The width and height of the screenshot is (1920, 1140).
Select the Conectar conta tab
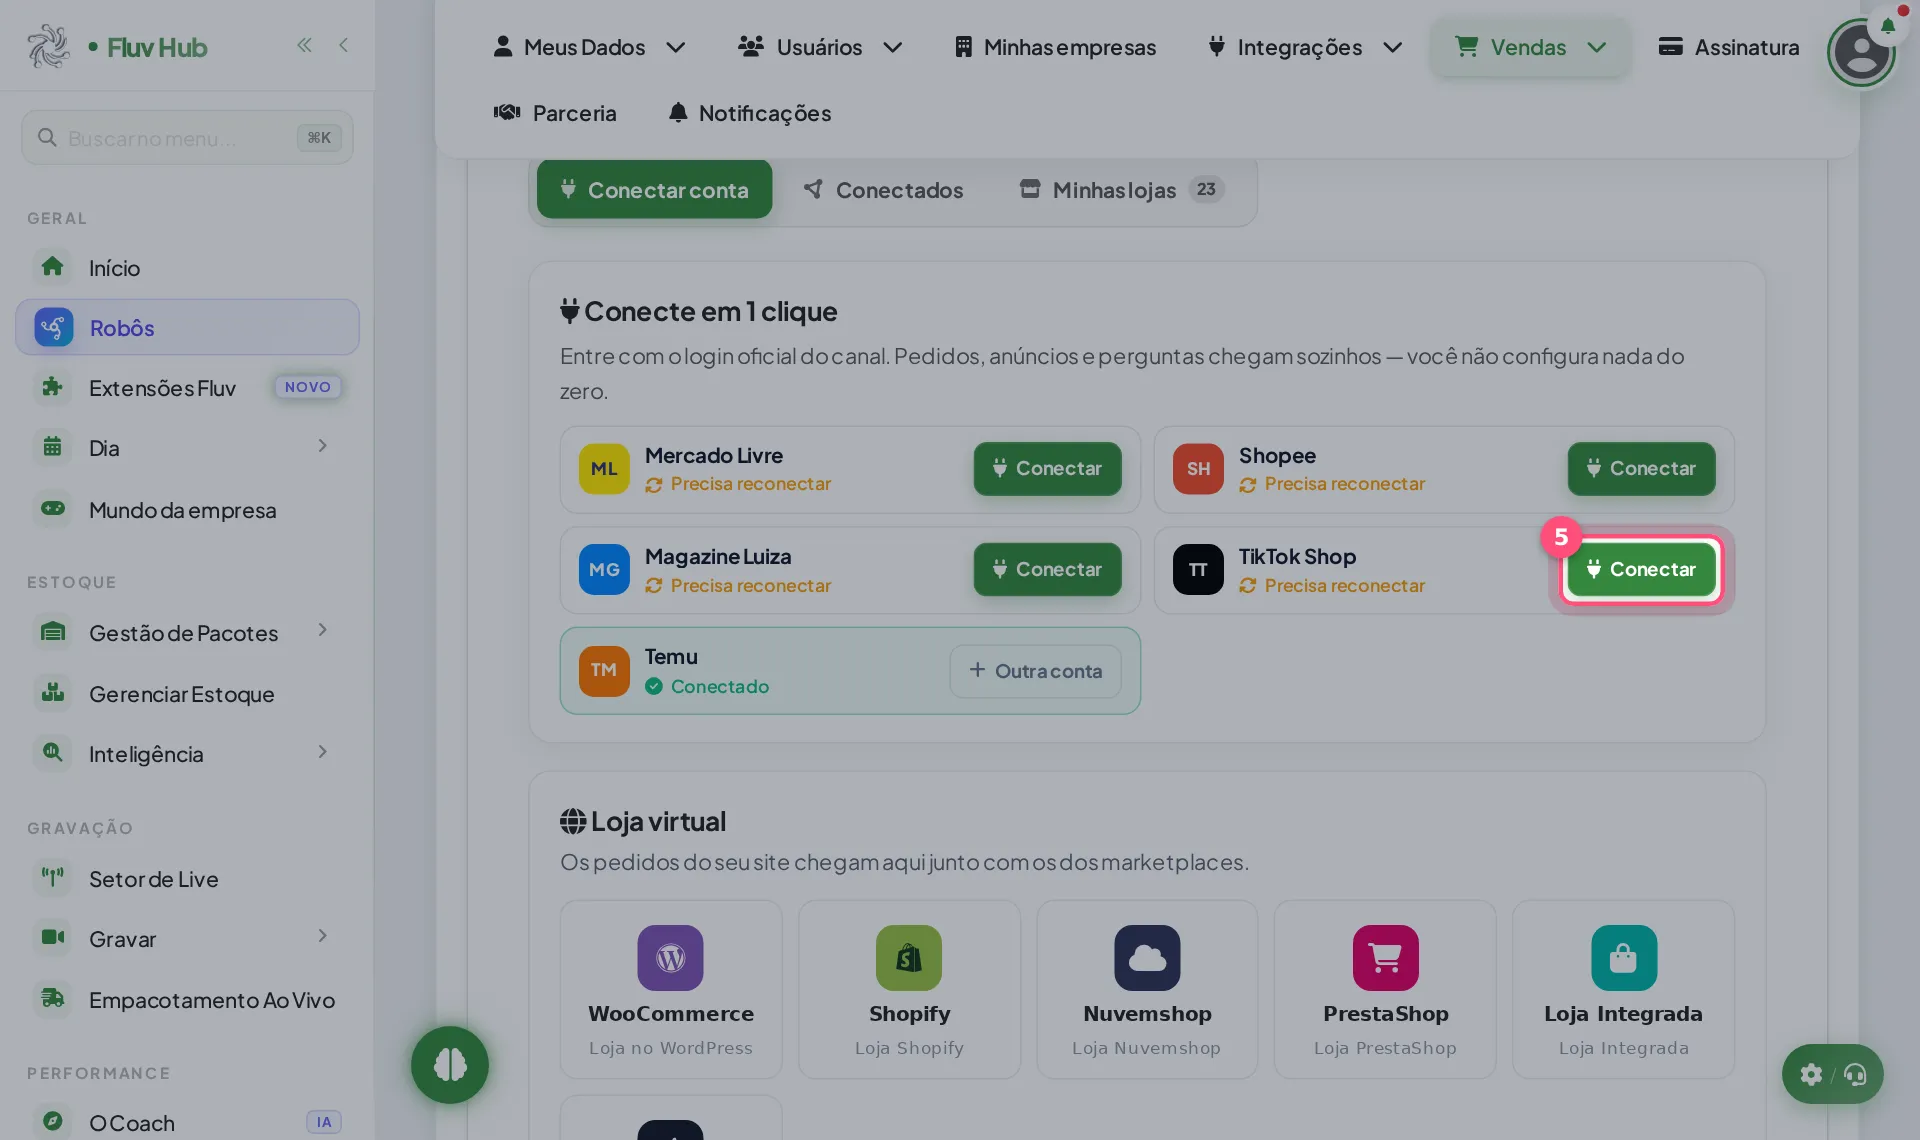[x=654, y=189]
